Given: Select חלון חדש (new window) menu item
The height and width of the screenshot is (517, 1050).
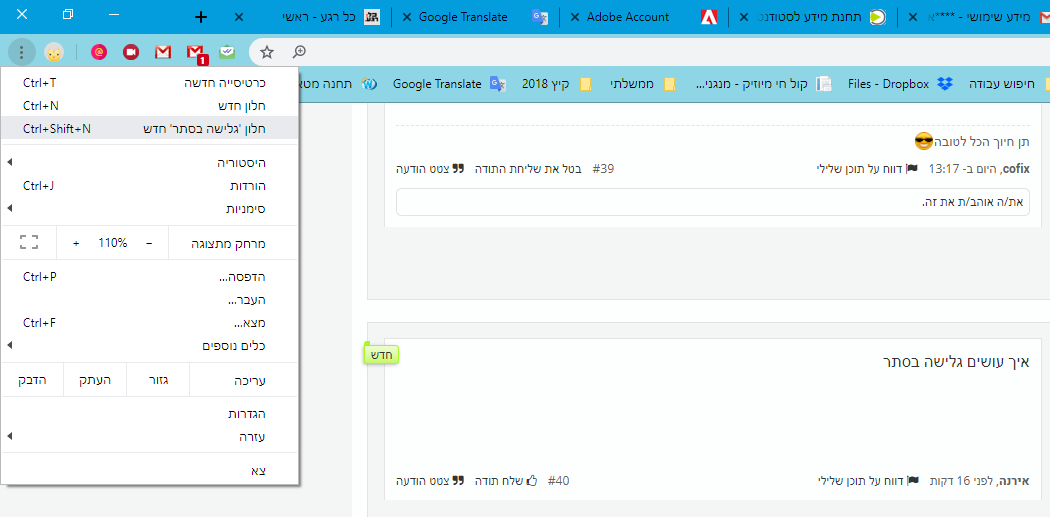Looking at the screenshot, I should pyautogui.click(x=150, y=106).
